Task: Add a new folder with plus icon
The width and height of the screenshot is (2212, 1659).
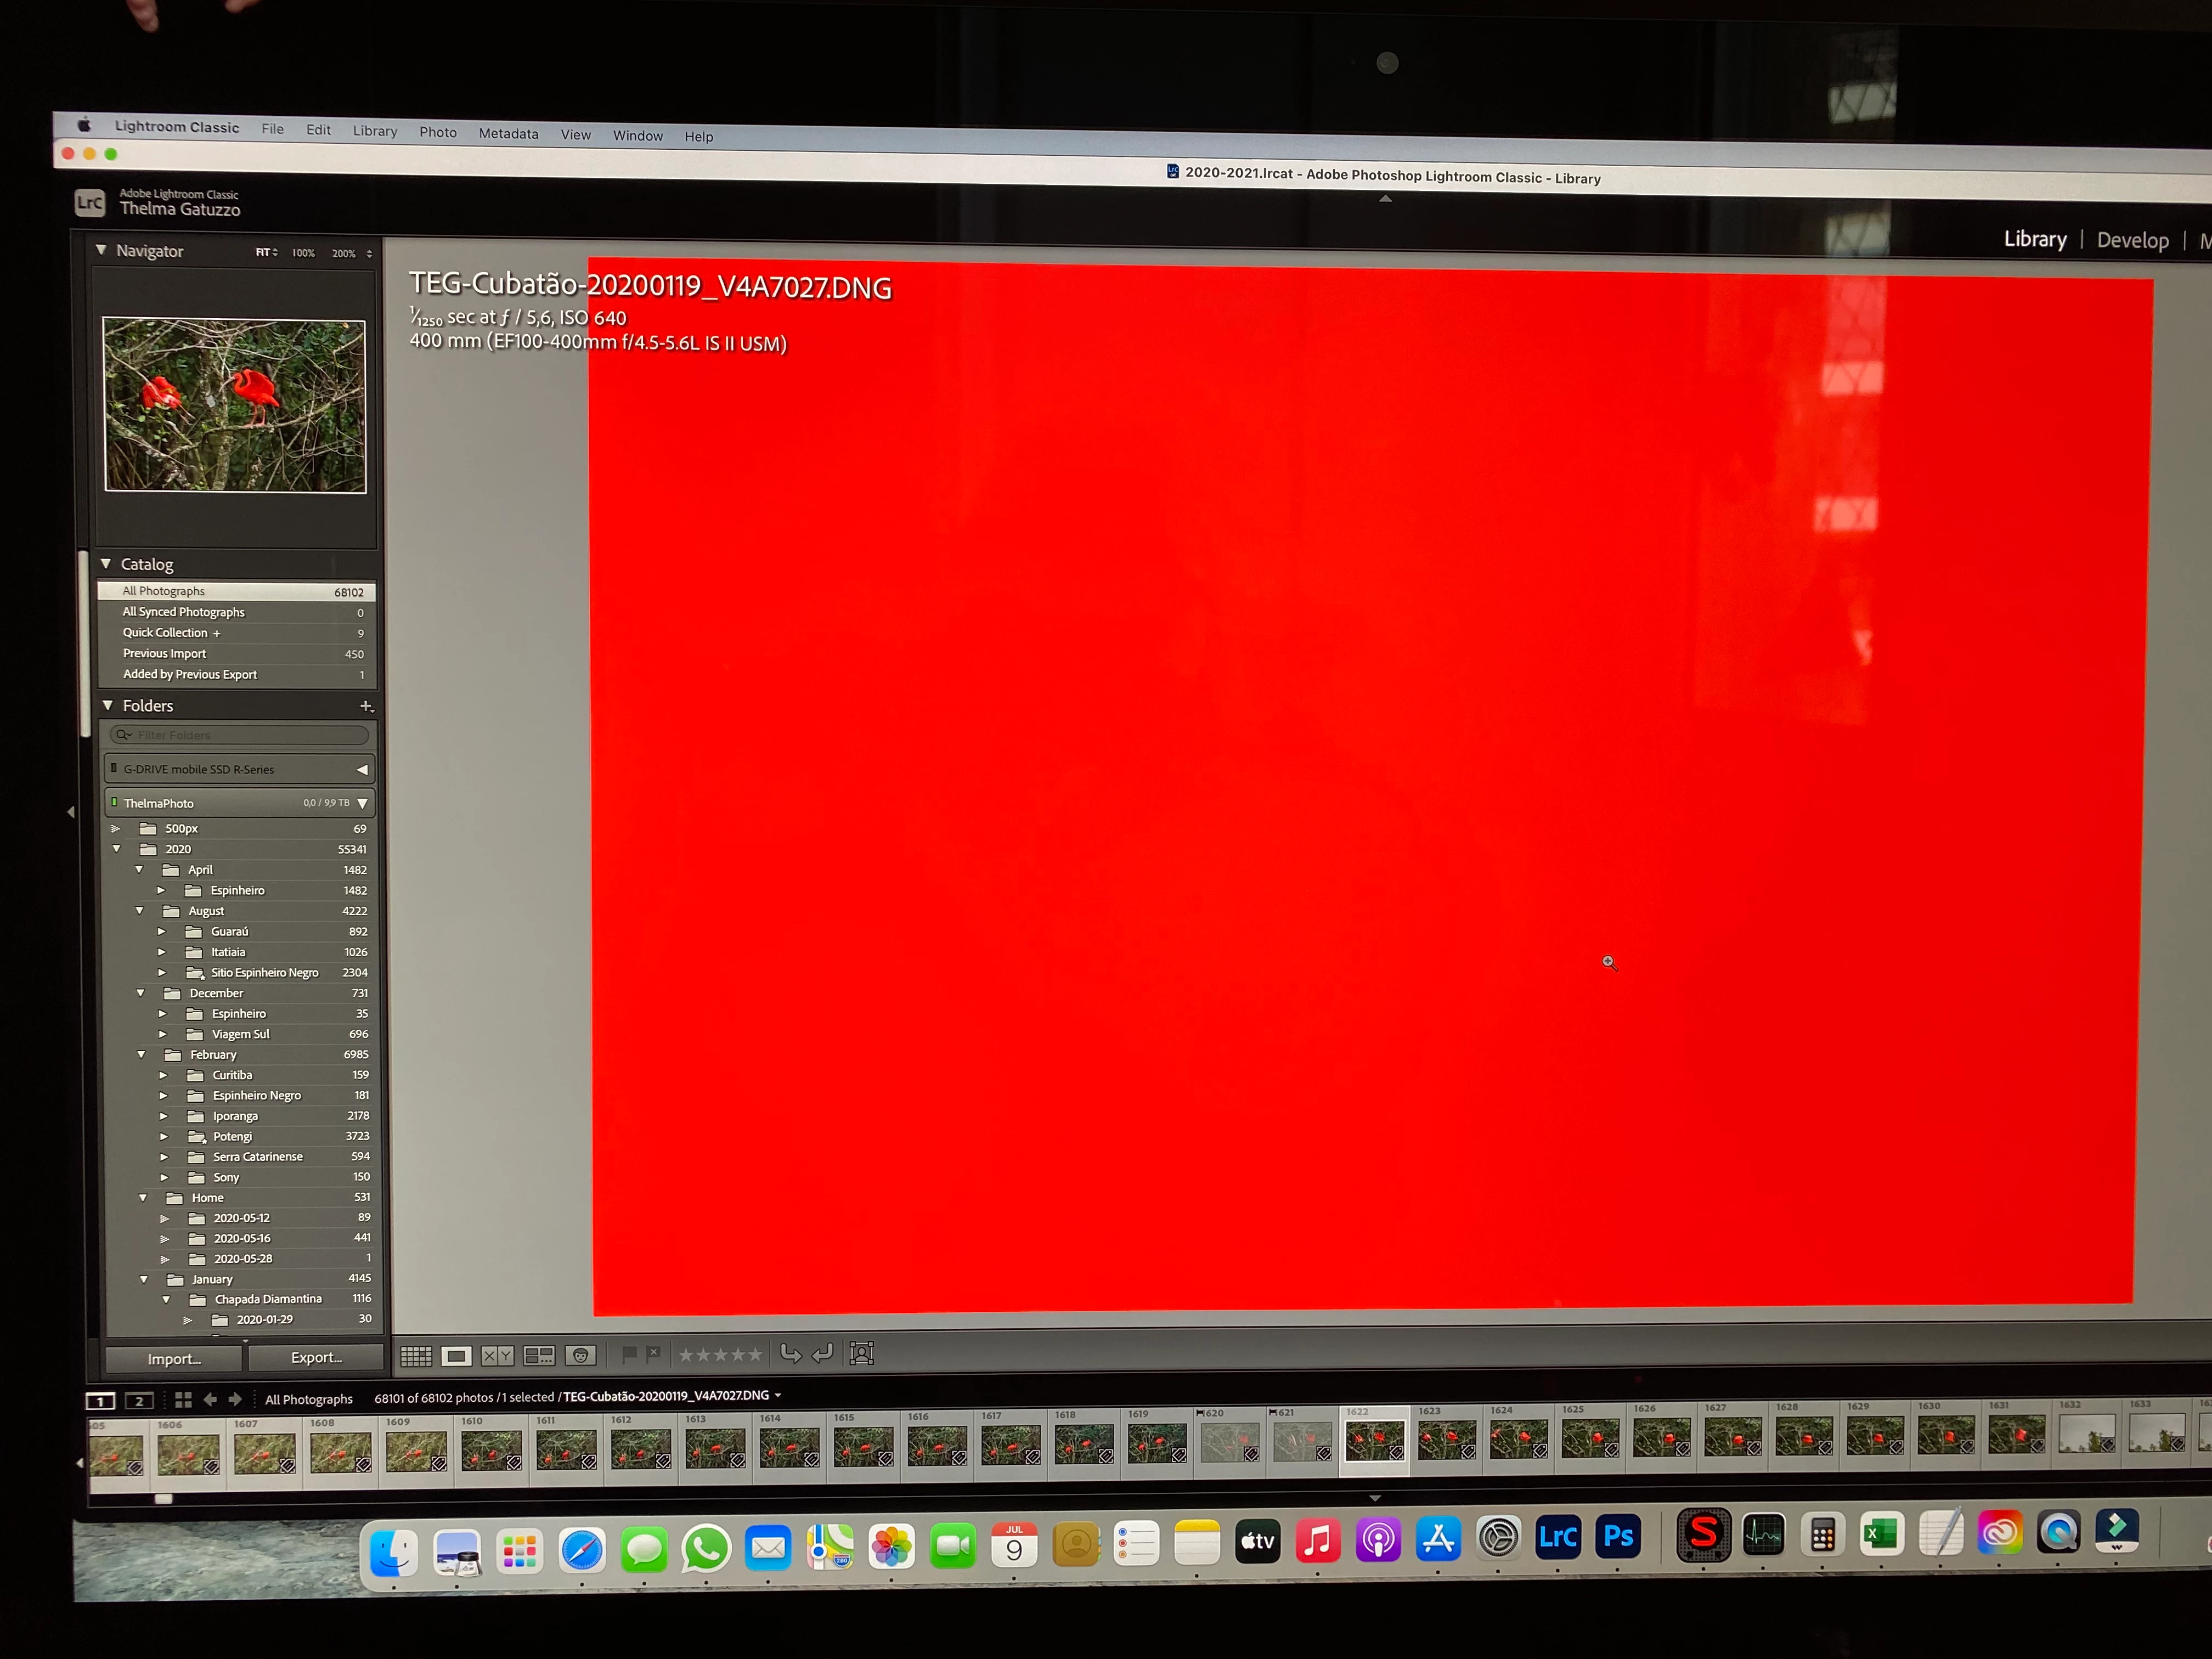Action: tap(366, 706)
